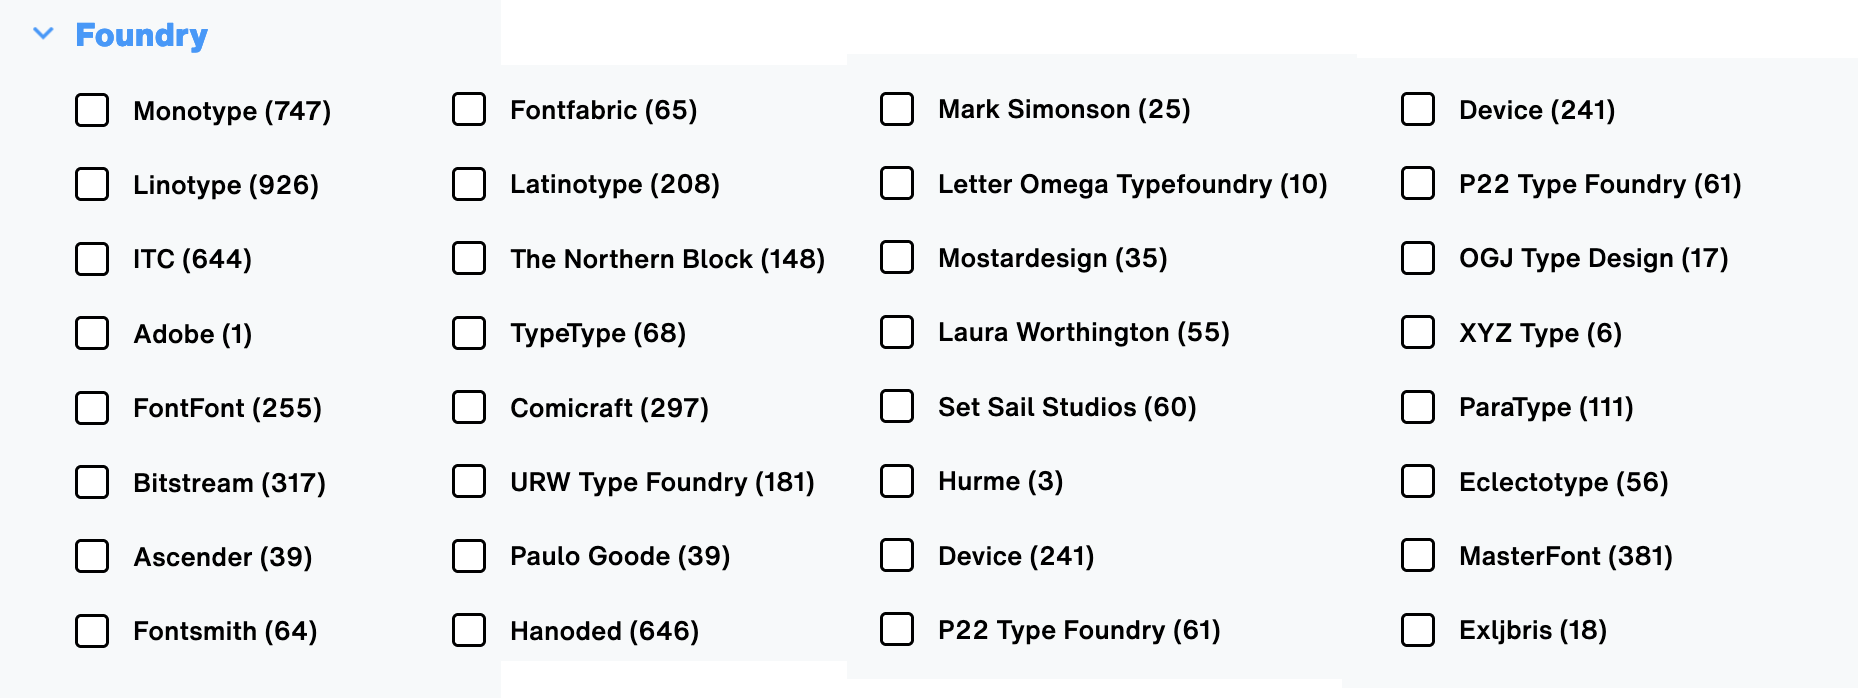Toggle the Hanoded (646) checkbox
Image resolution: width=1862 pixels, height=698 pixels.
click(469, 630)
